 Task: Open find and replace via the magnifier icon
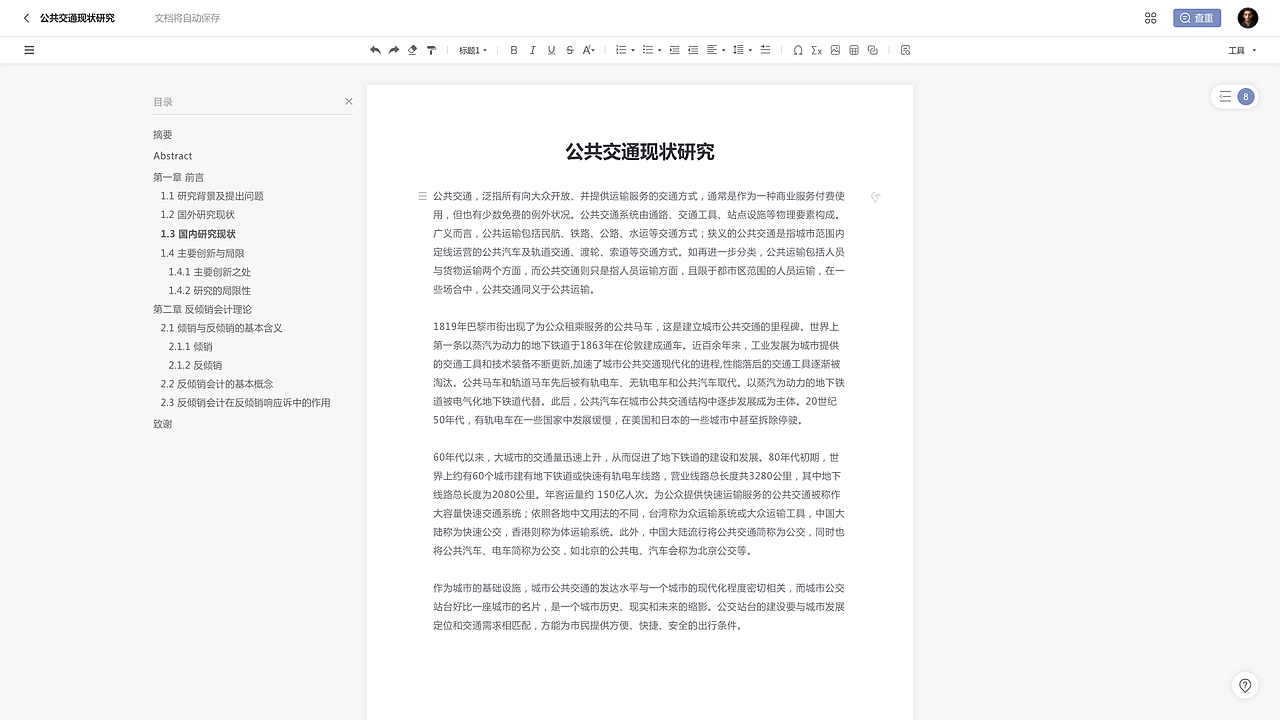coord(904,50)
